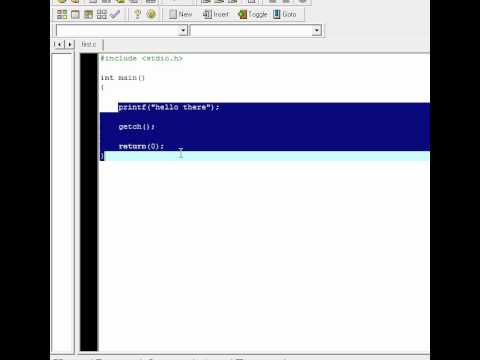Click the printf("hello there"); line

pyautogui.click(x=169, y=107)
